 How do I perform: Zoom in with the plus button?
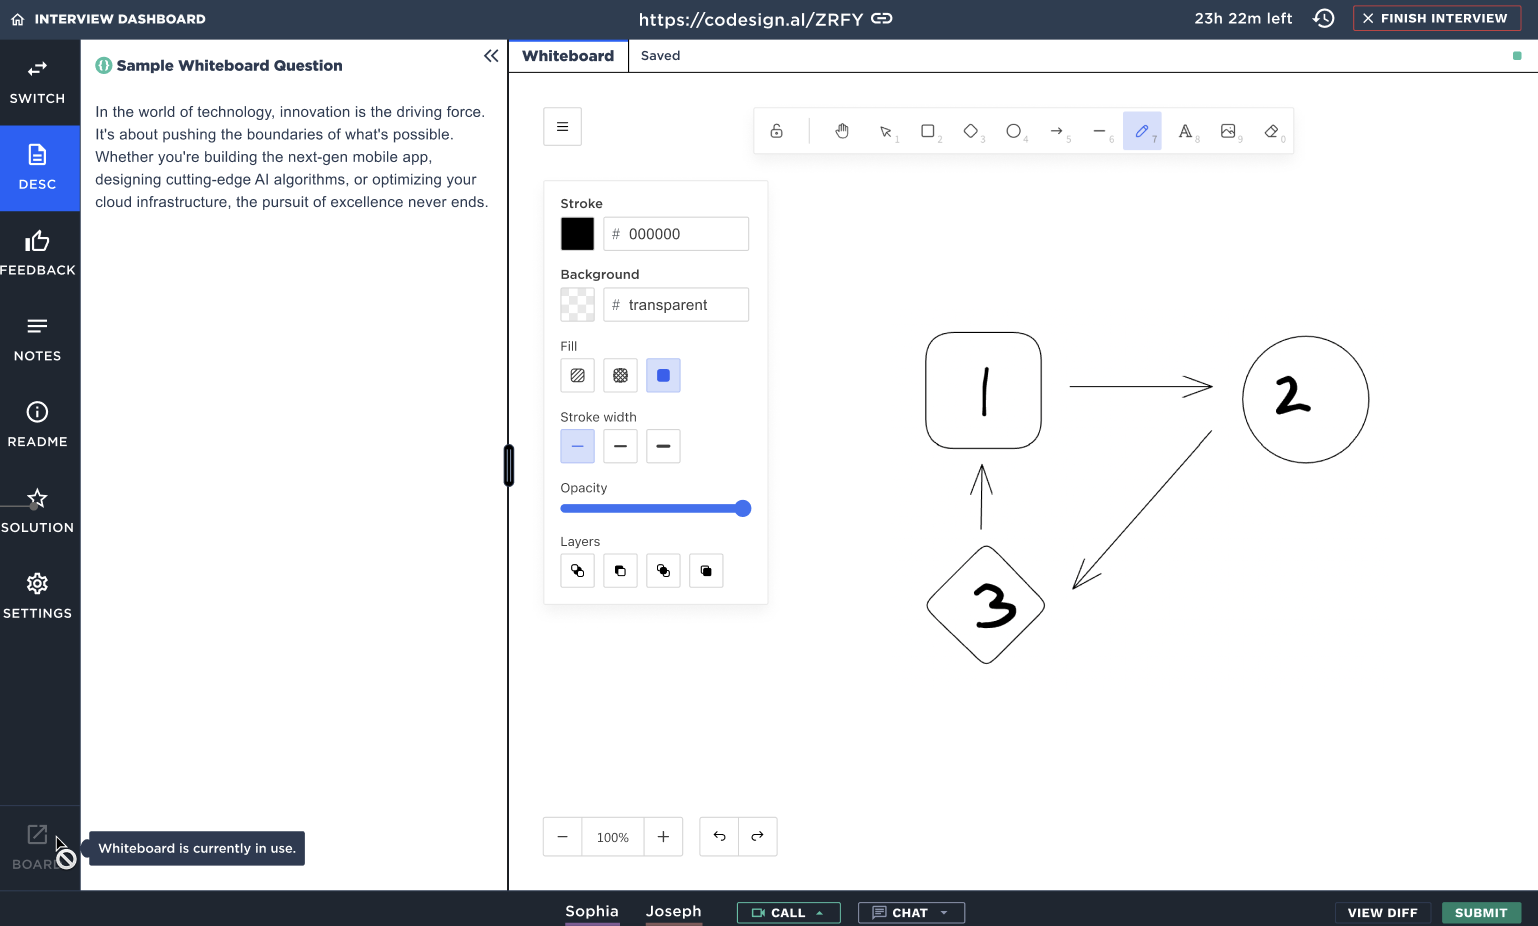coord(663,837)
